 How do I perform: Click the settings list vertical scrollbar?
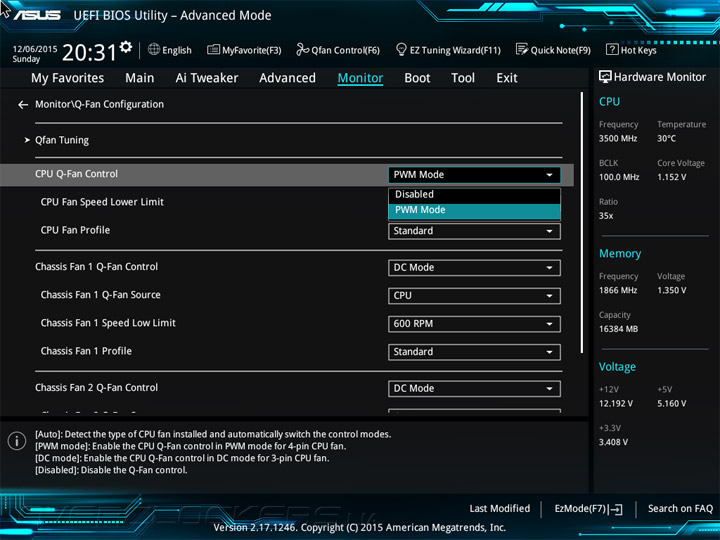(582, 223)
